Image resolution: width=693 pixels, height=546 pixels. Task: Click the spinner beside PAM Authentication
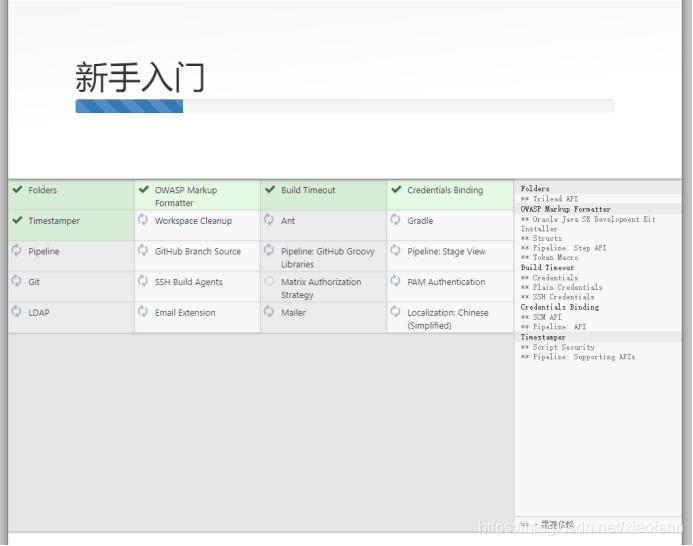[395, 281]
